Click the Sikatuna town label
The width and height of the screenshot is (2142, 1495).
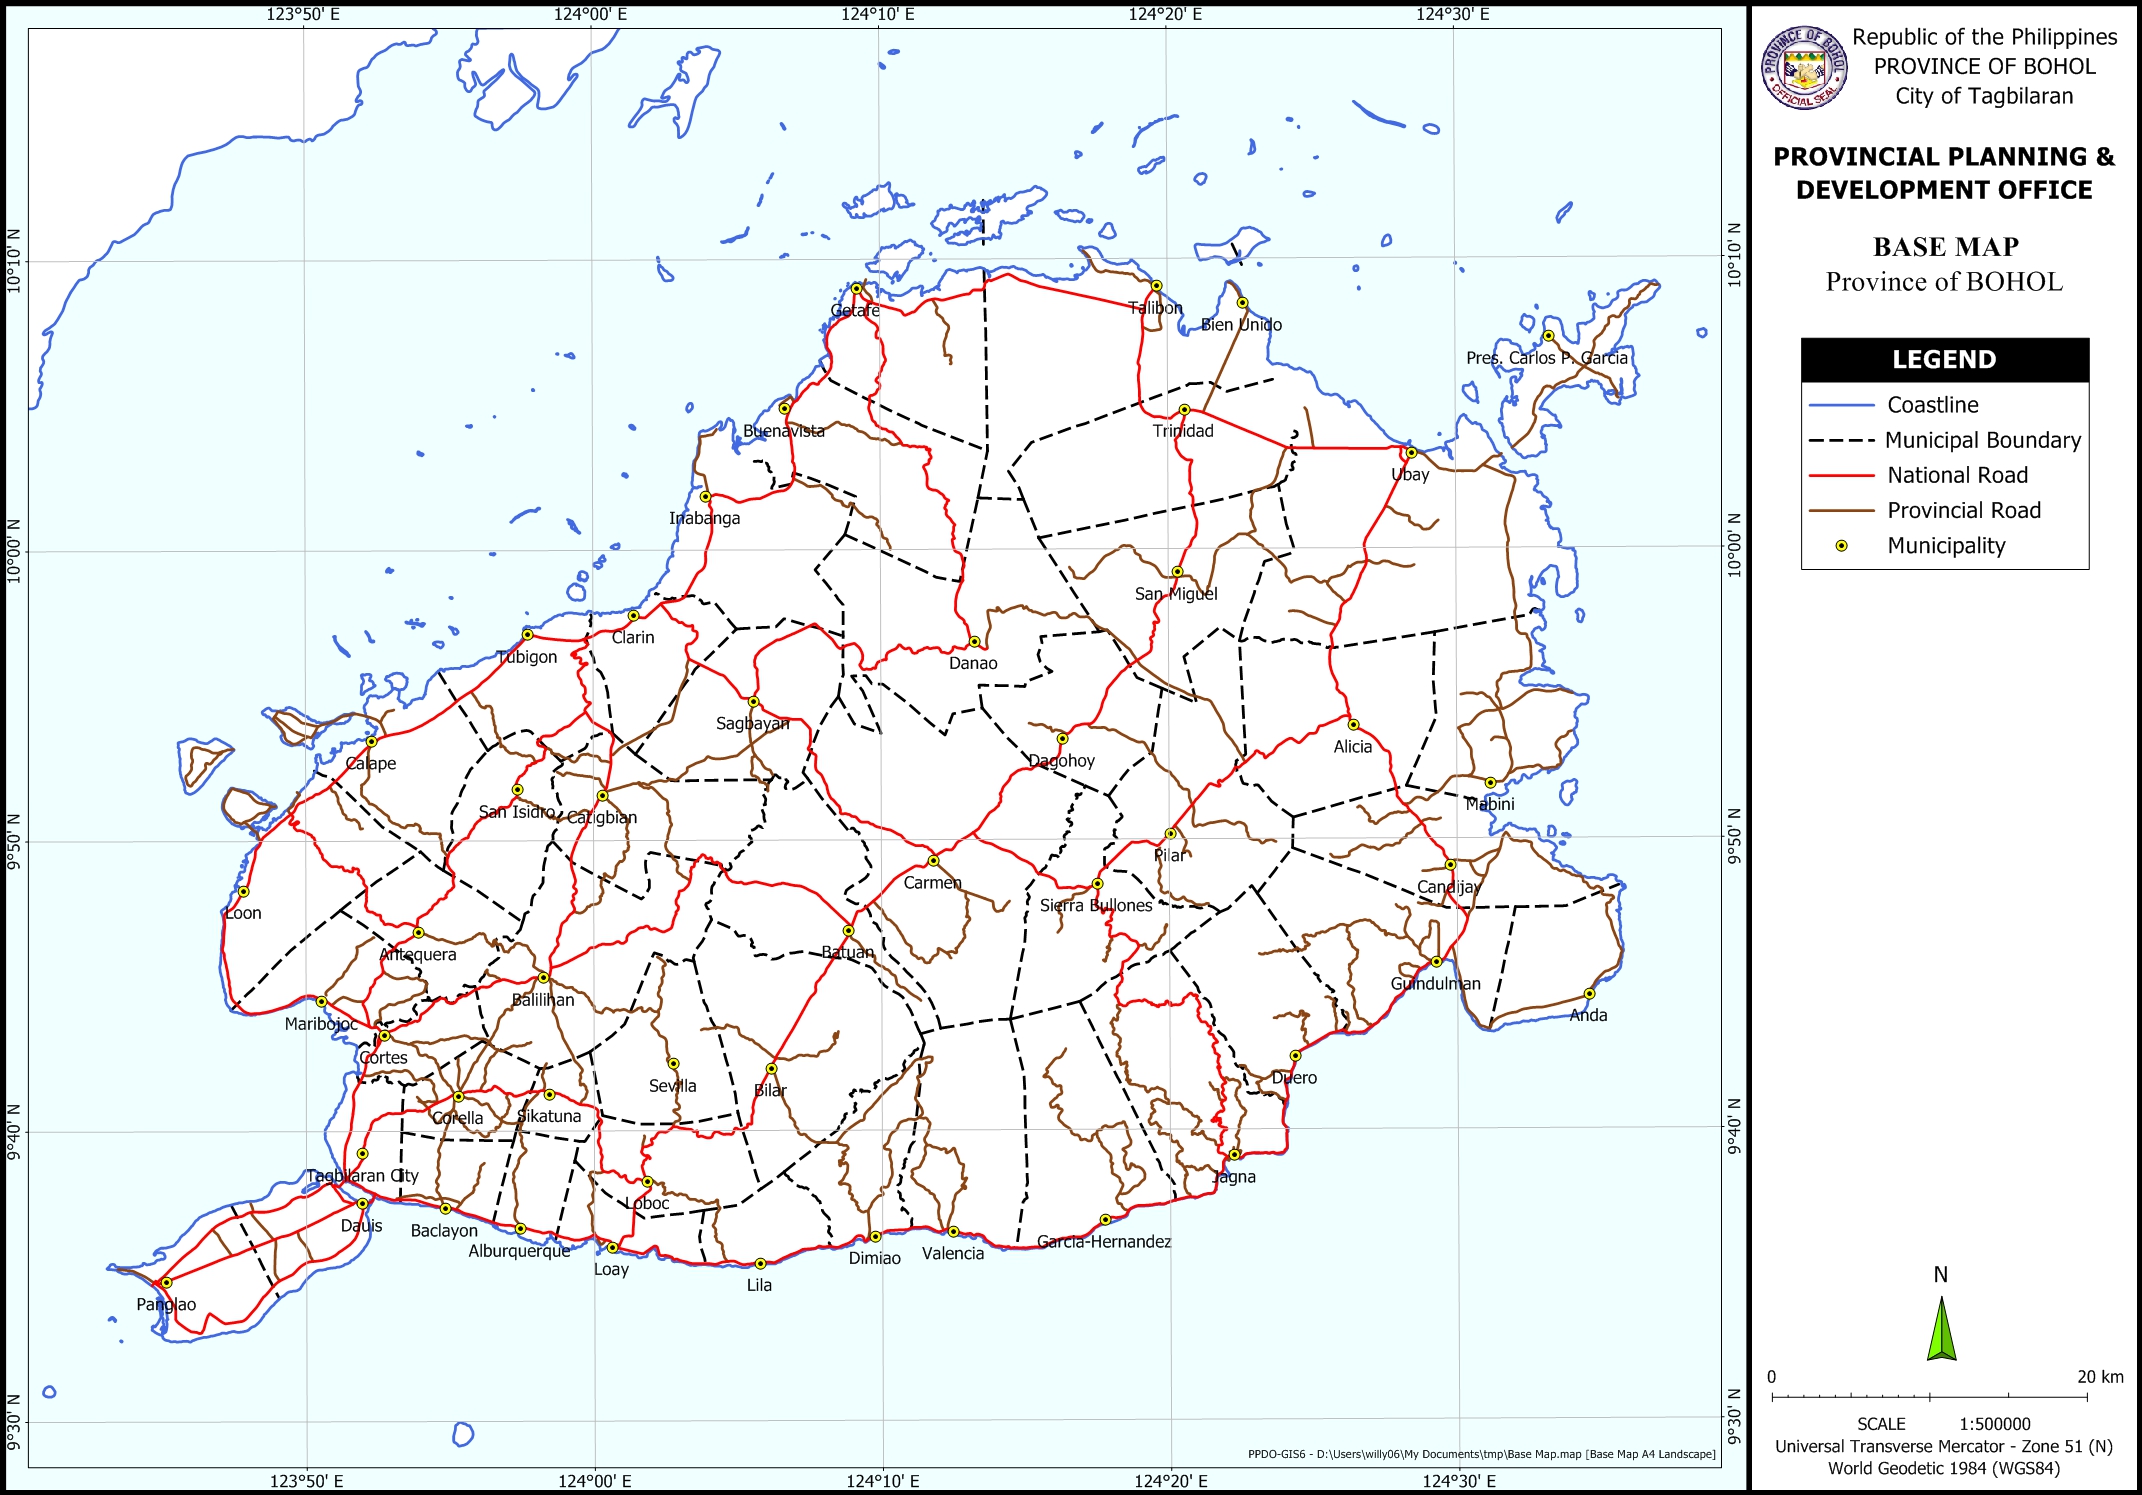point(548,1117)
